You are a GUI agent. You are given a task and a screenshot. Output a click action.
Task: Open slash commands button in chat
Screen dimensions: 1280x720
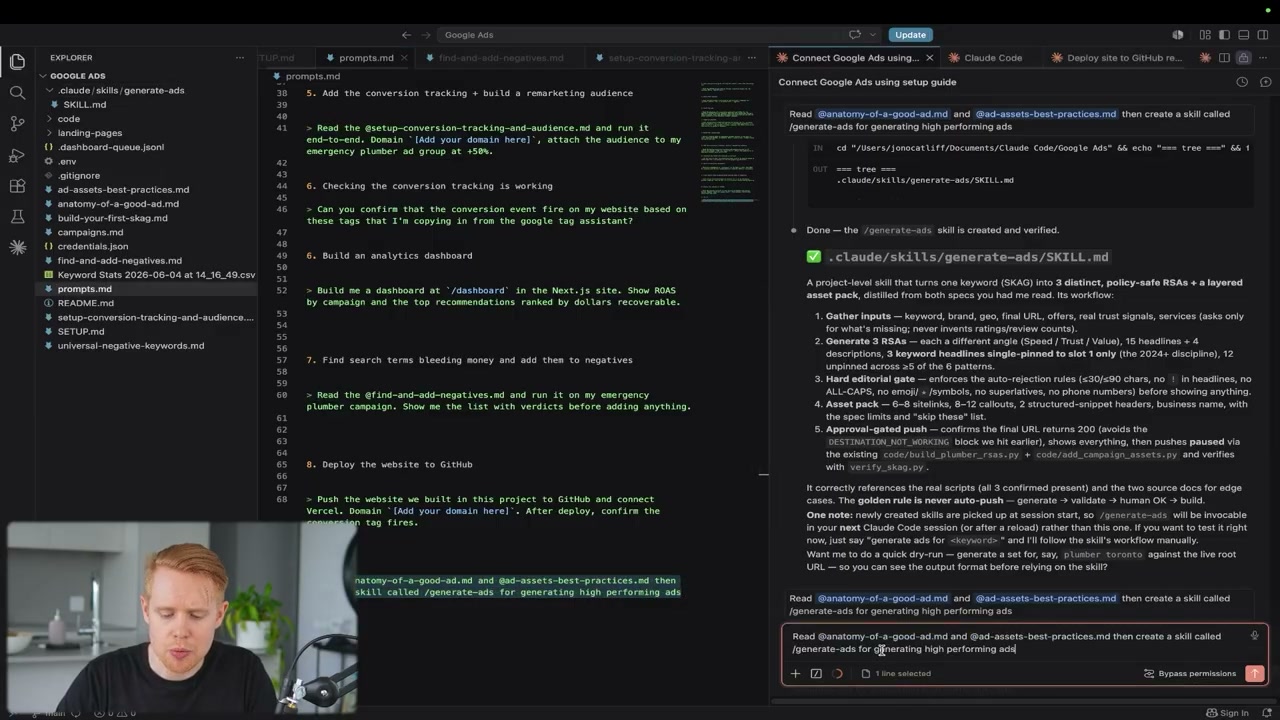pos(816,674)
